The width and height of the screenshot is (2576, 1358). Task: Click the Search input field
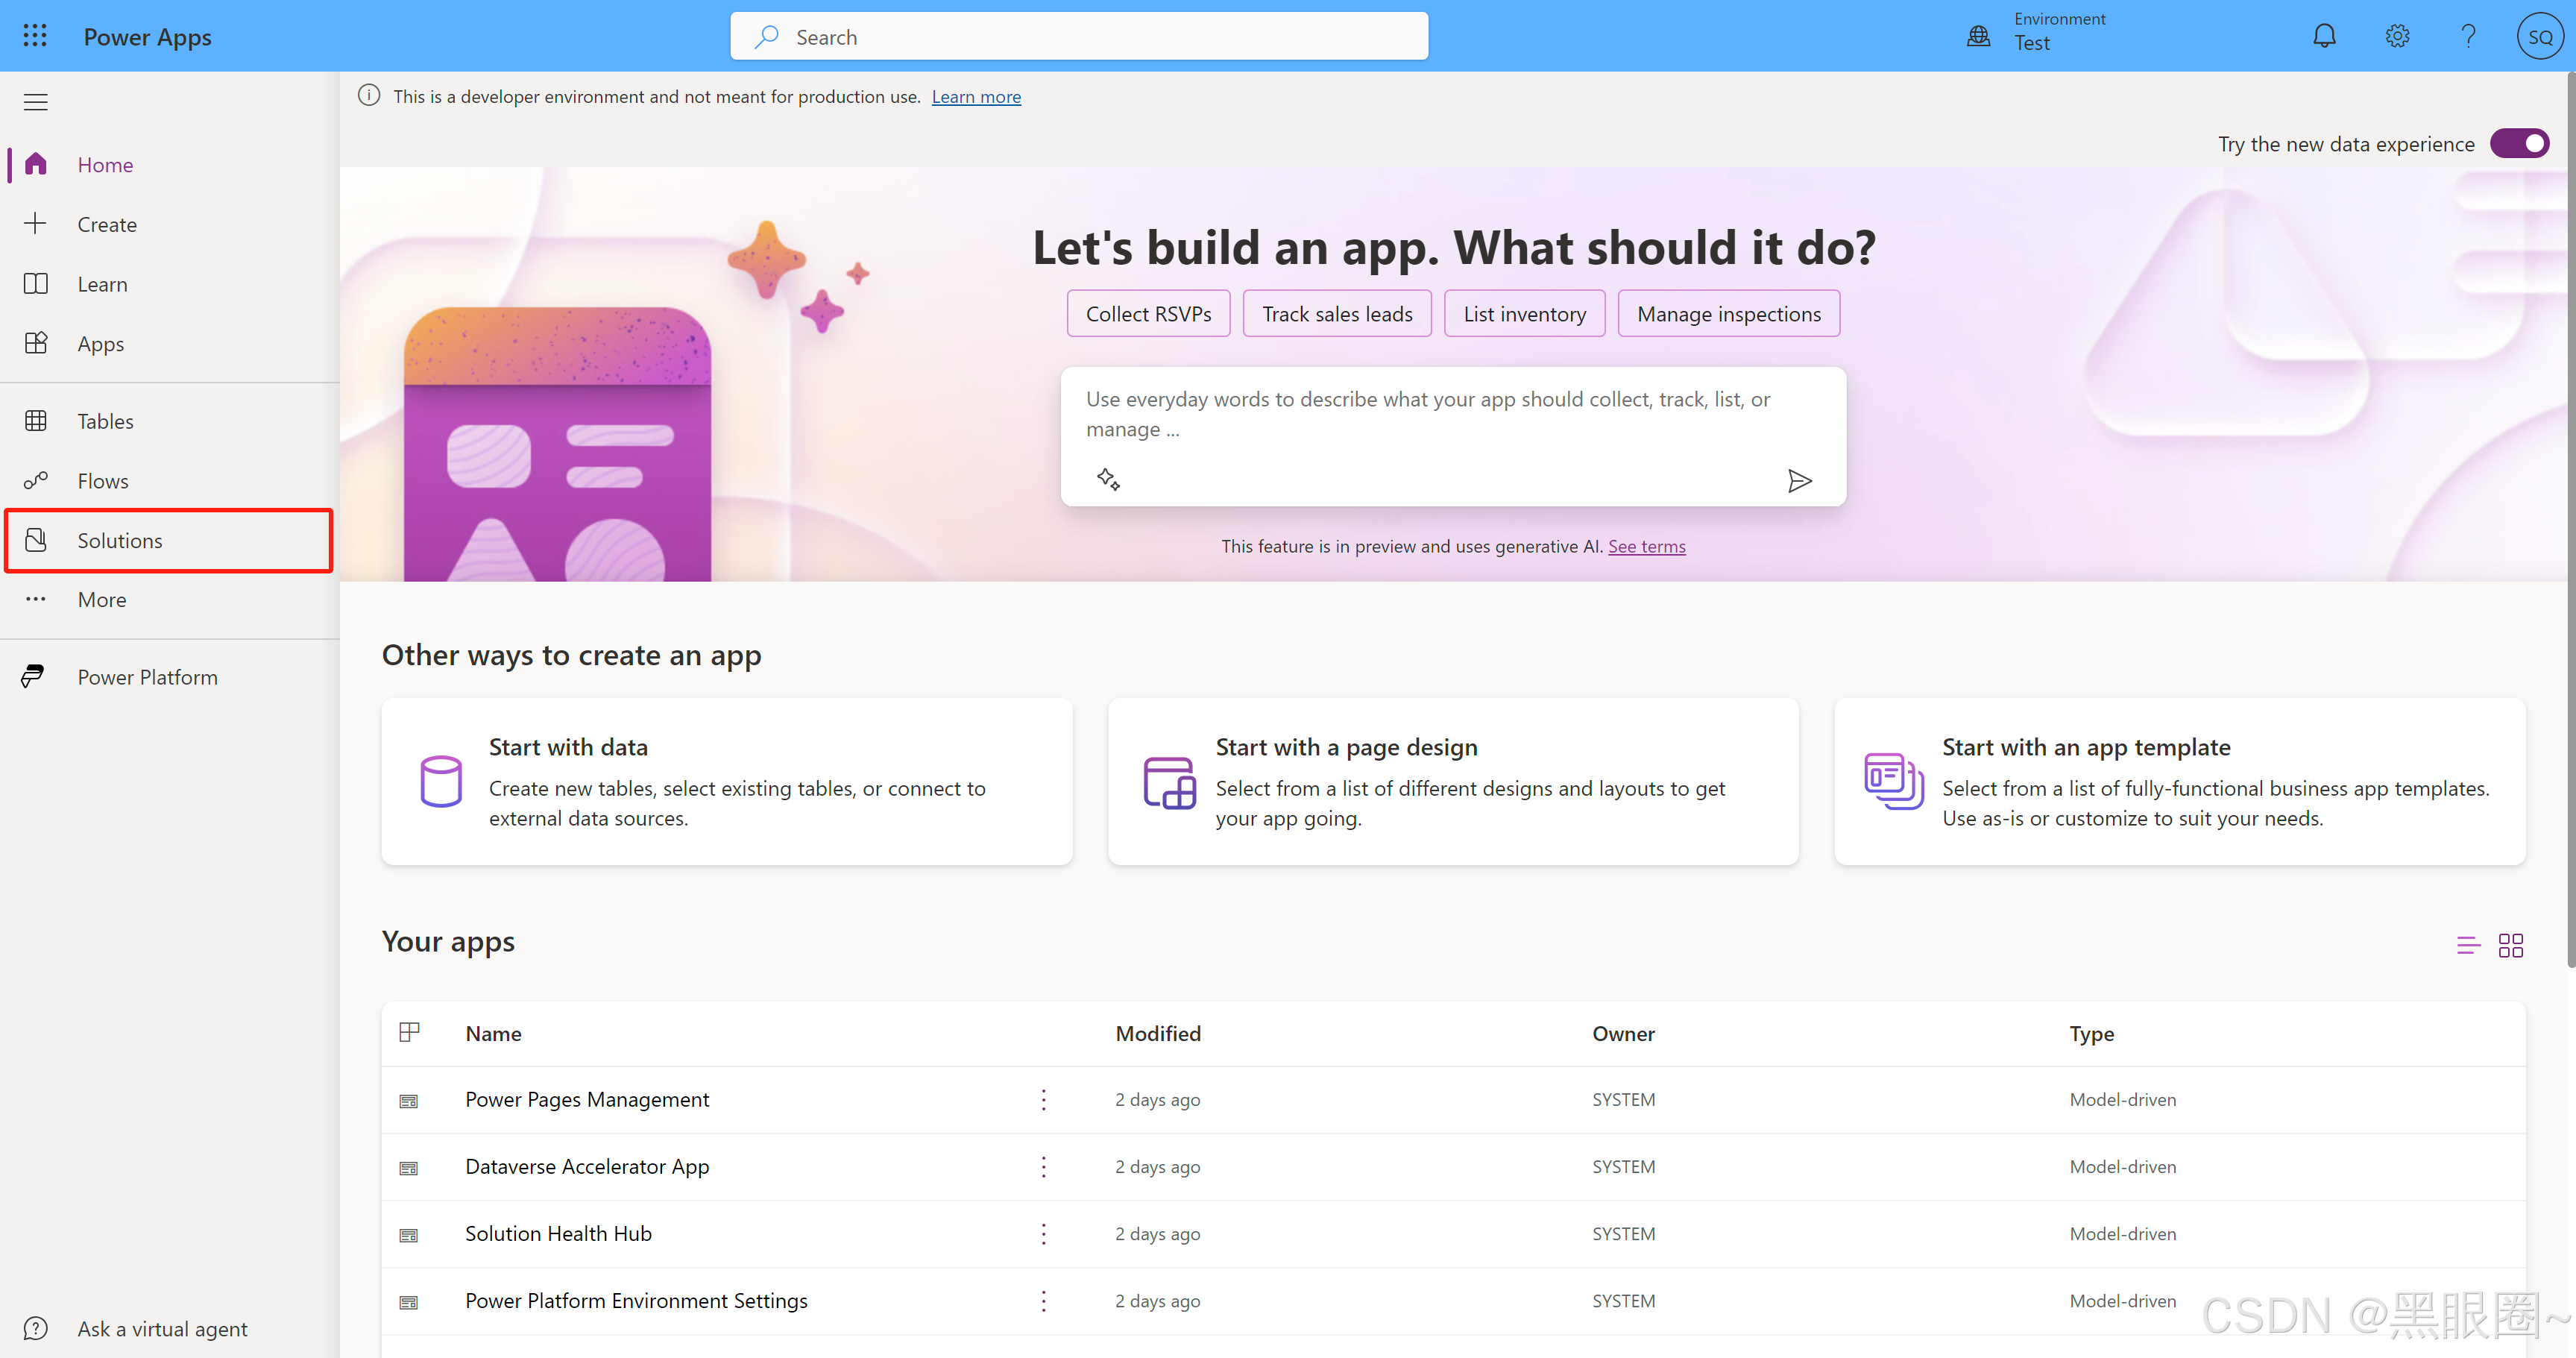[1080, 37]
